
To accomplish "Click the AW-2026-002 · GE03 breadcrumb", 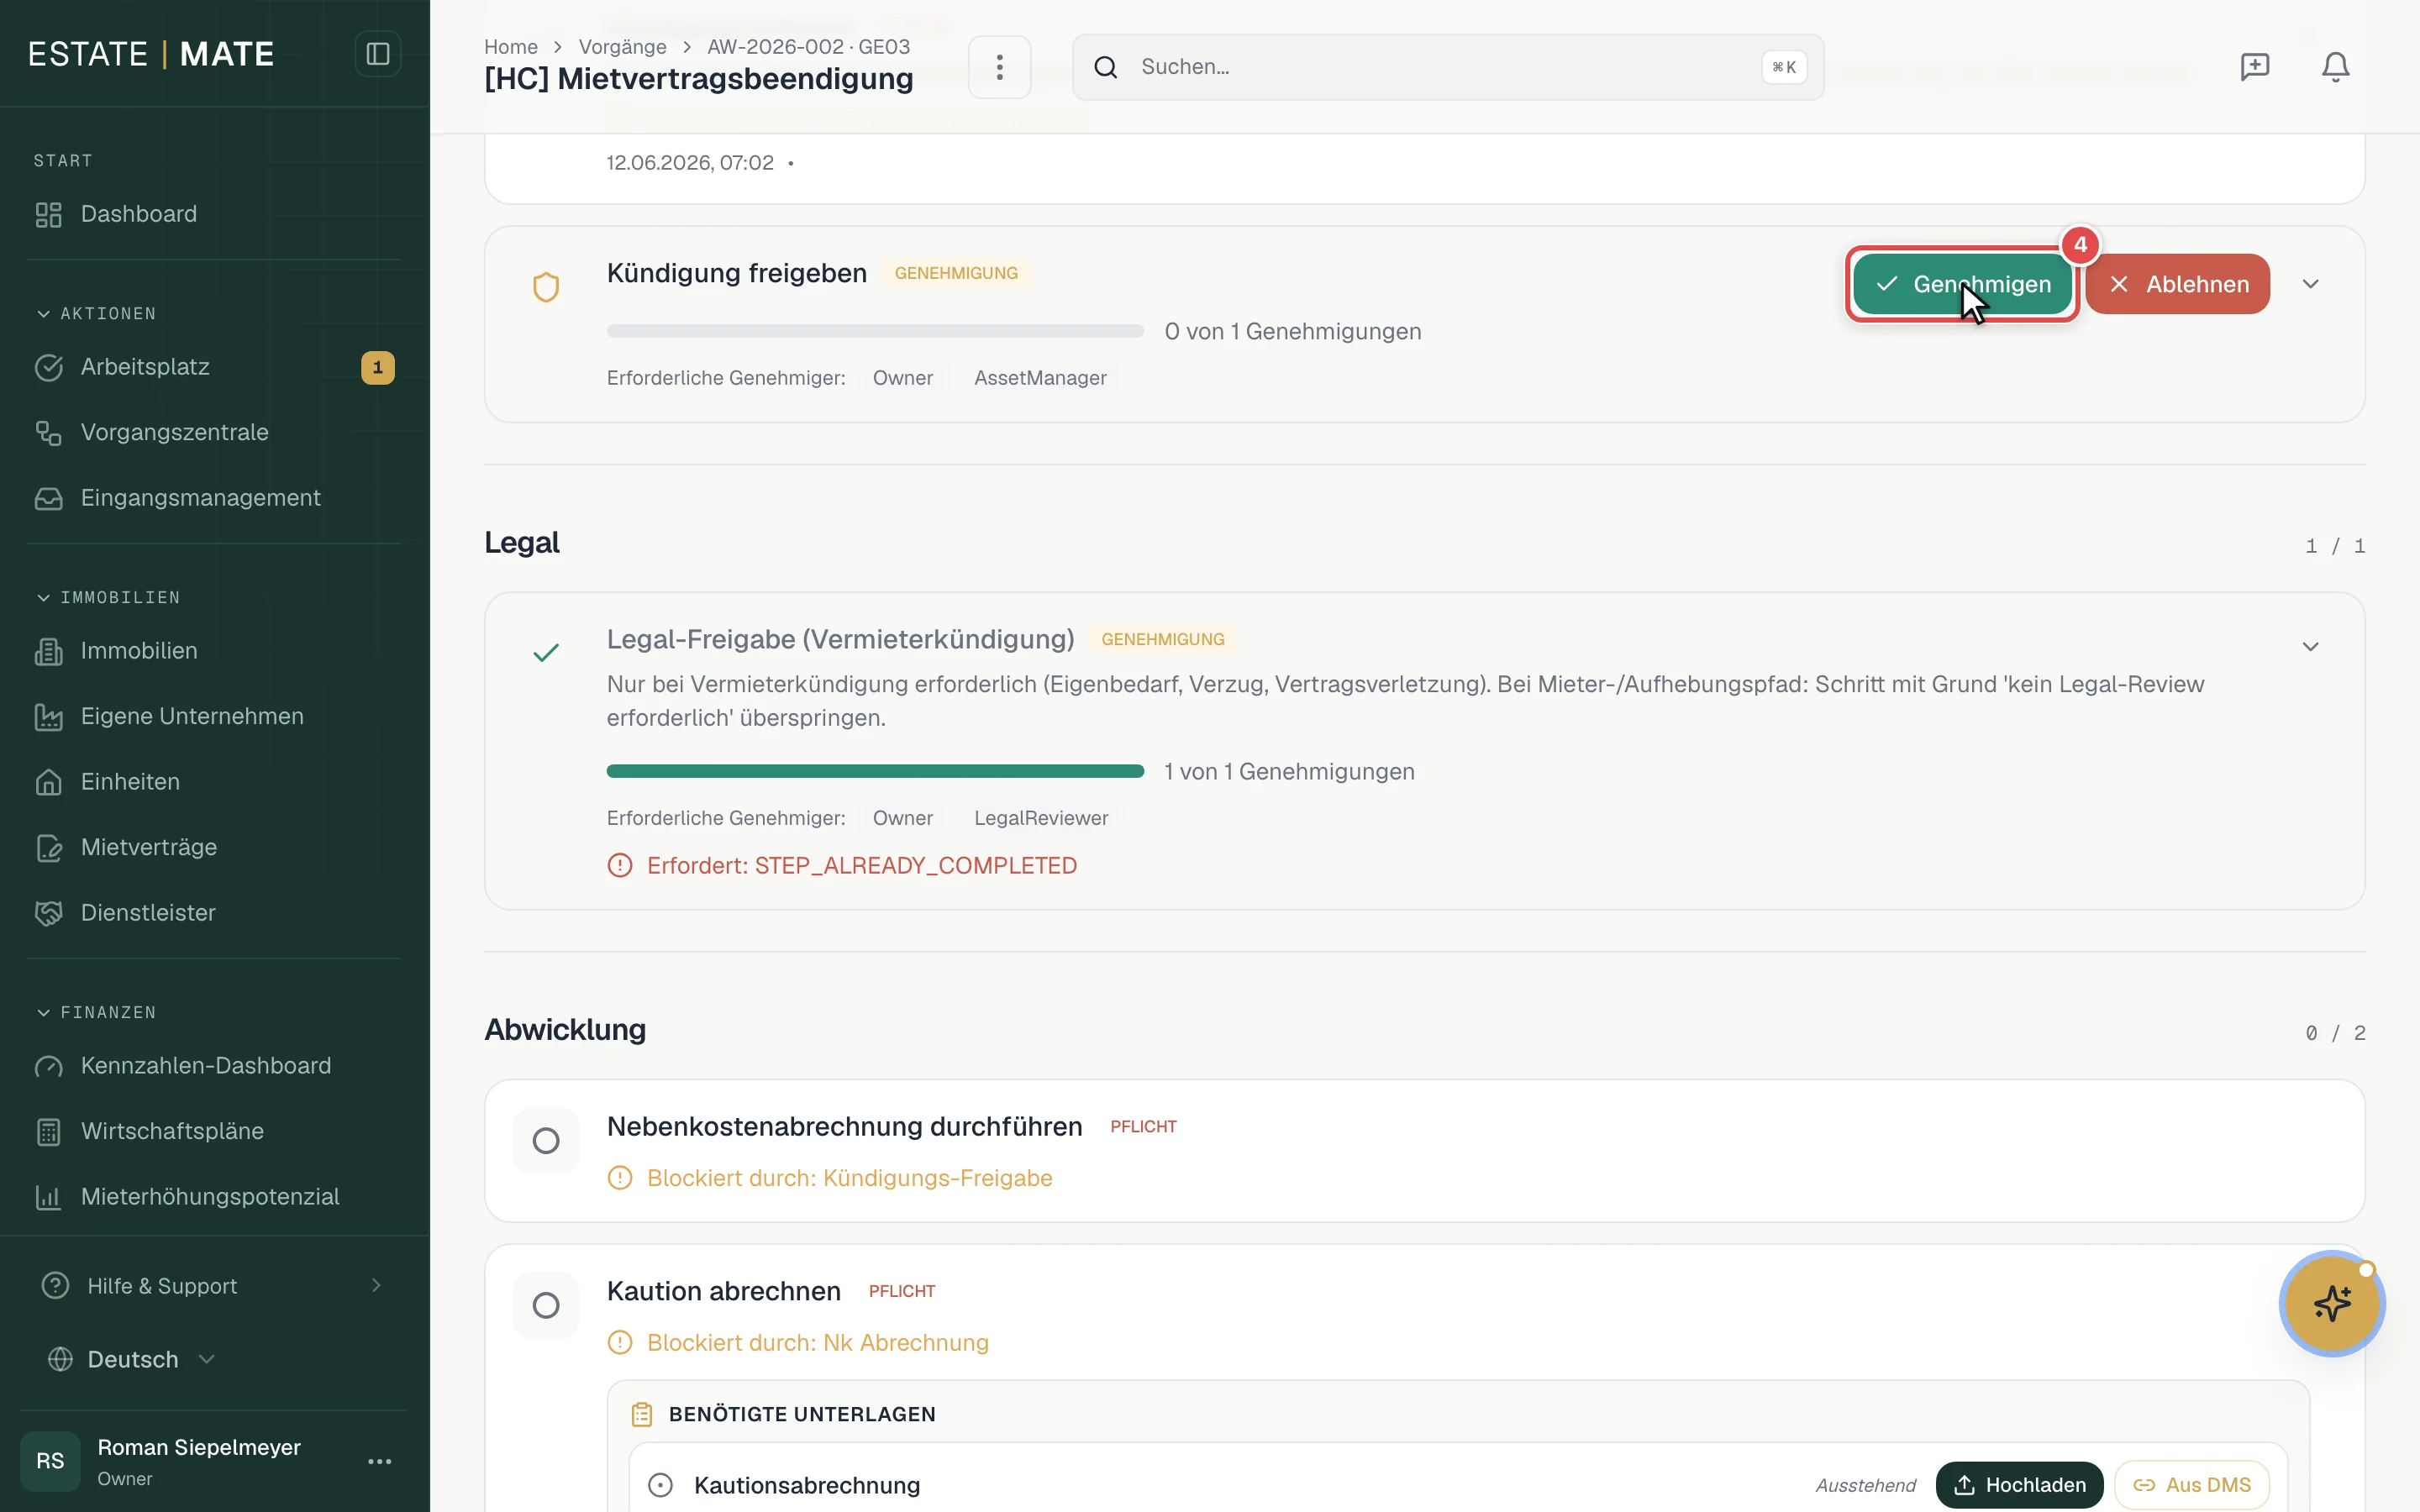I will pyautogui.click(x=808, y=47).
